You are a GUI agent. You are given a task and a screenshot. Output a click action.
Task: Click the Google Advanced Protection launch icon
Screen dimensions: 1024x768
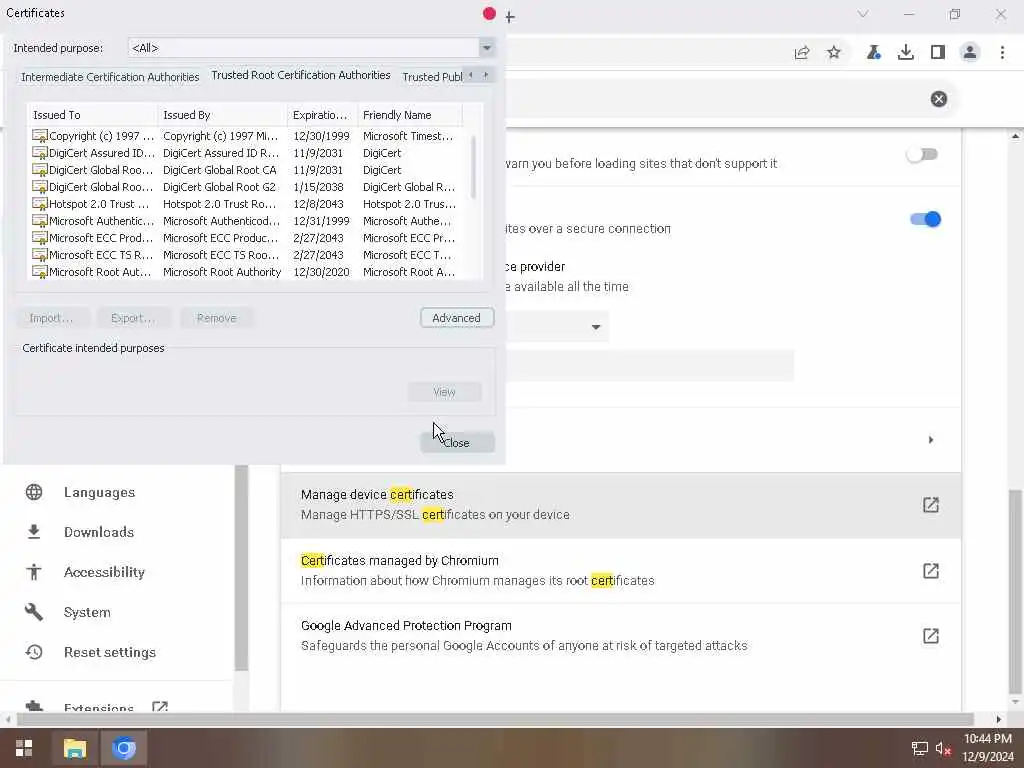(931, 636)
